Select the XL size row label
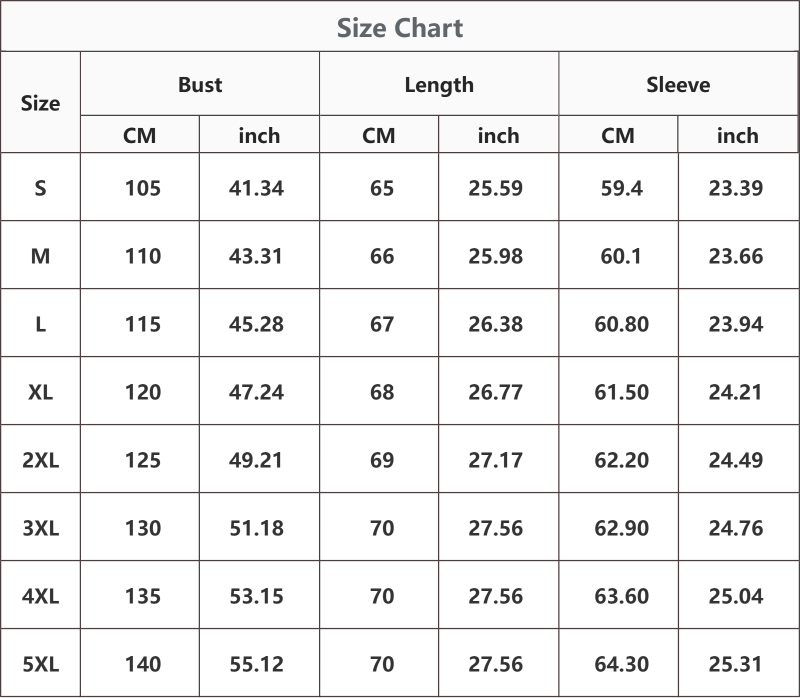800x698 pixels. click(40, 392)
